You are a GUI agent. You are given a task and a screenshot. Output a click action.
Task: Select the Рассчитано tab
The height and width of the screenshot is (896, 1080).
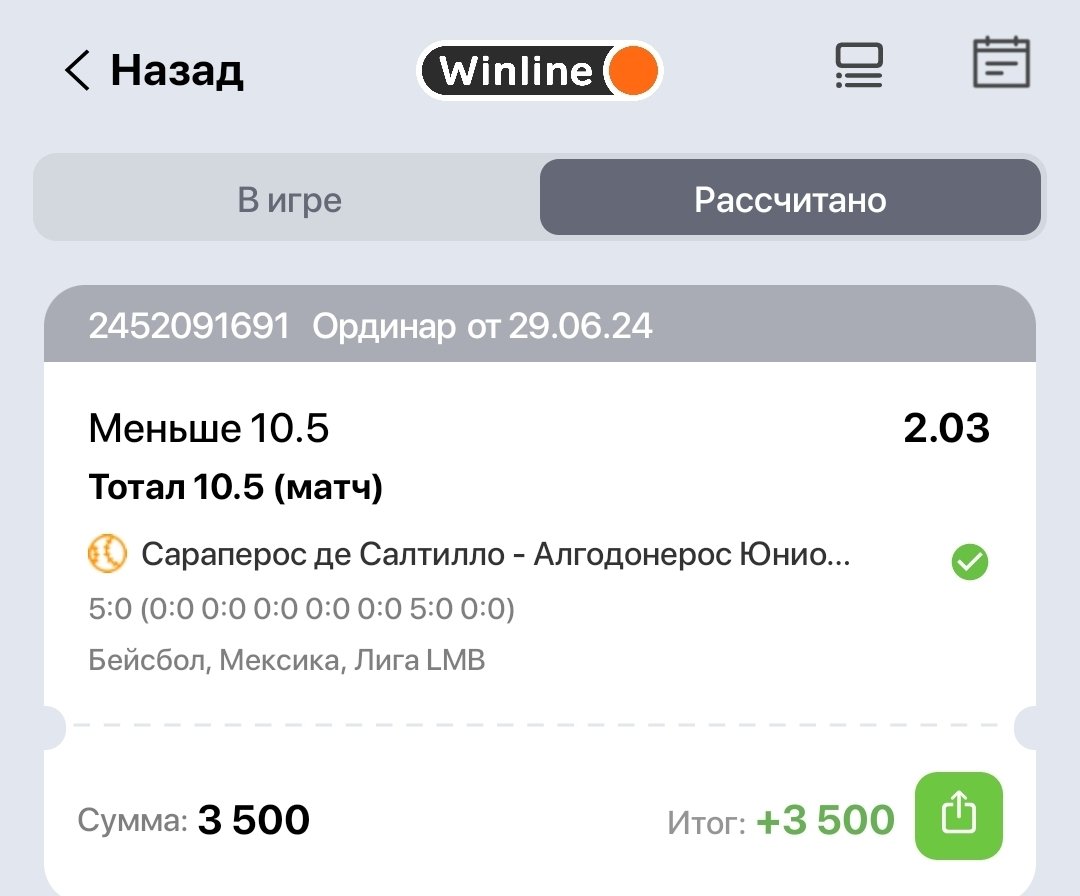[x=790, y=200]
